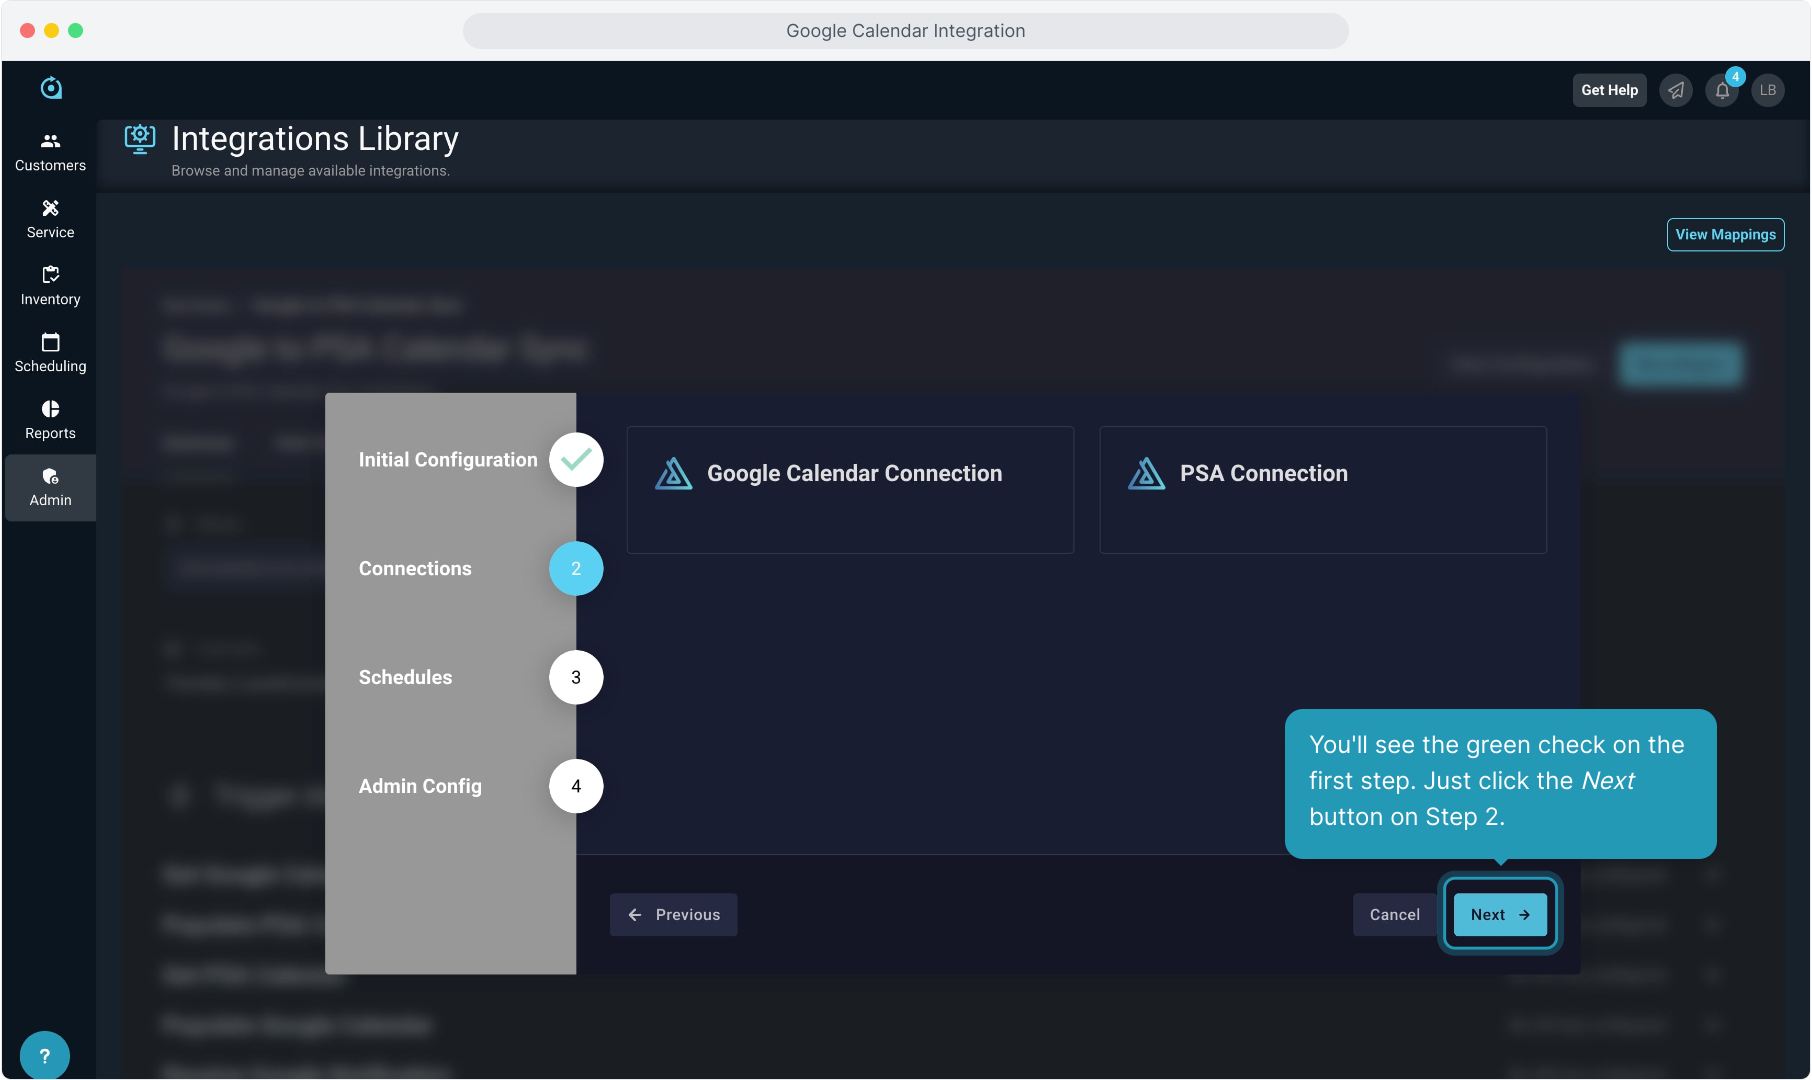Select the Google Calendar Connection card
Screen dimensions: 1812x1080
[850, 490]
